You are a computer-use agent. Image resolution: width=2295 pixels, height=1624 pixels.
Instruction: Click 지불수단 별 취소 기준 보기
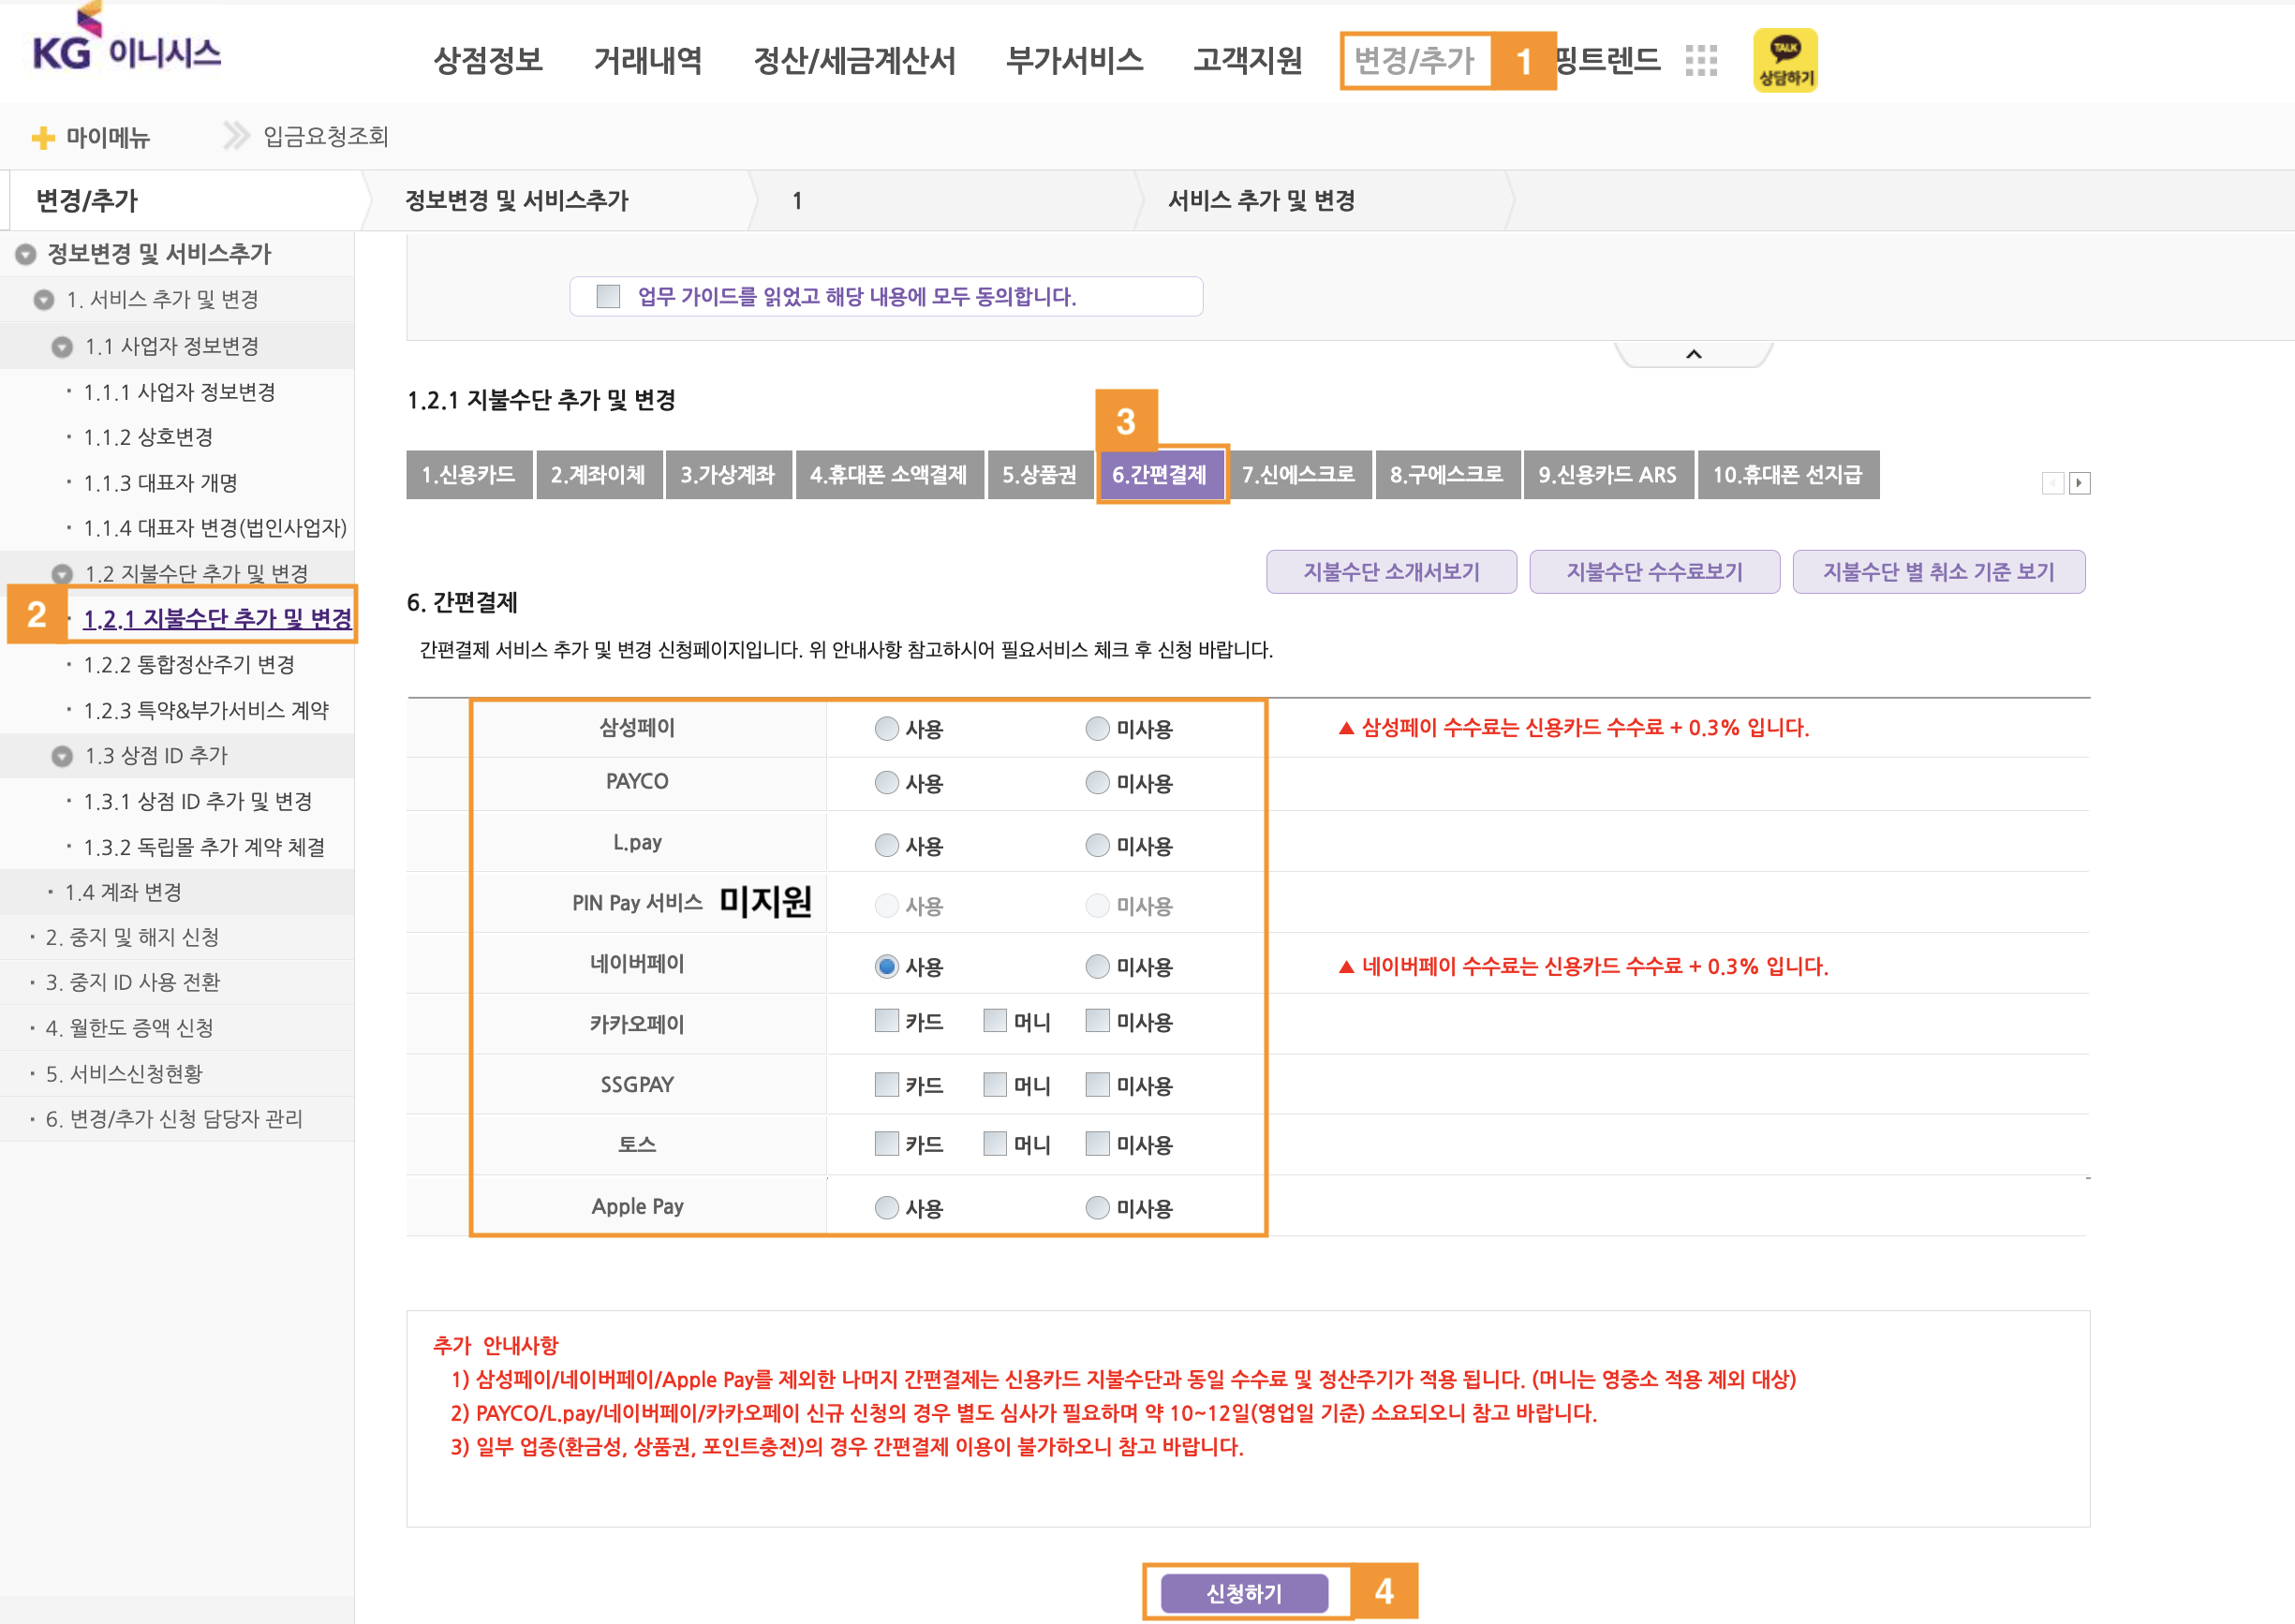pos(1938,572)
